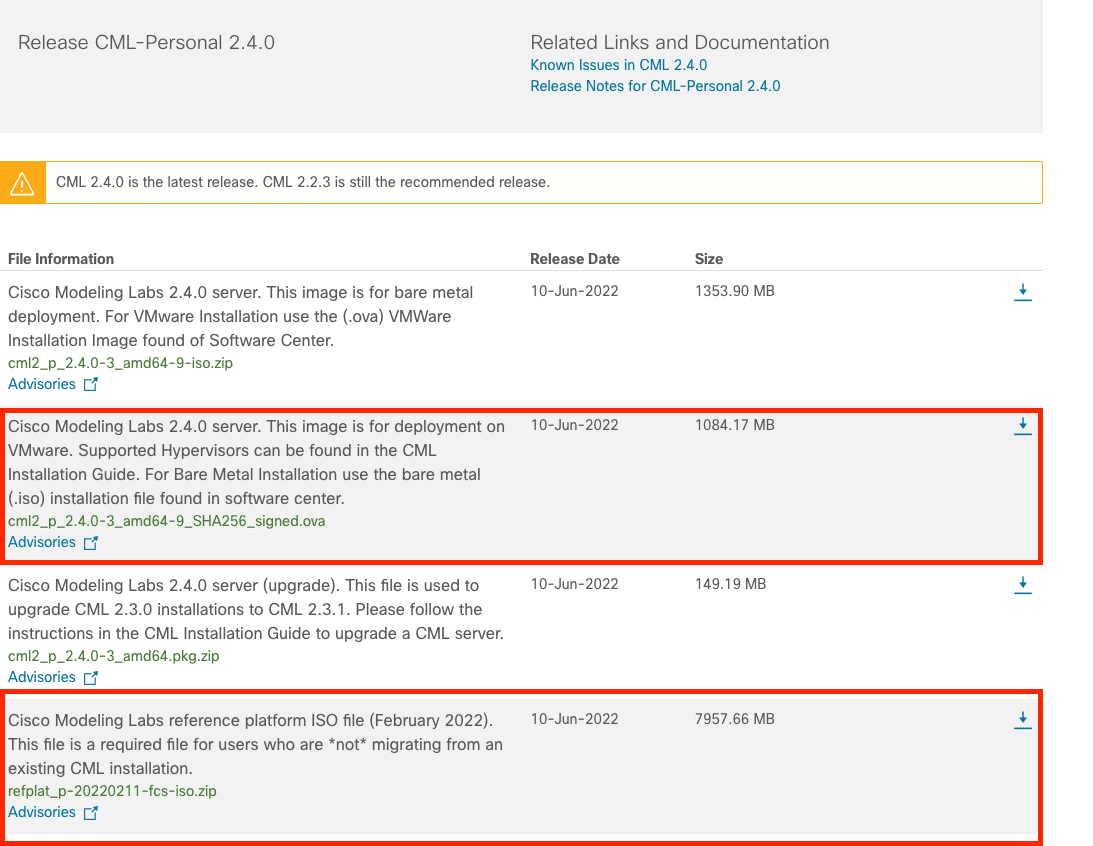Viewport: 1093px width, 846px height.
Task: Open Known Issues in CML 2.4.0
Action: coord(618,65)
